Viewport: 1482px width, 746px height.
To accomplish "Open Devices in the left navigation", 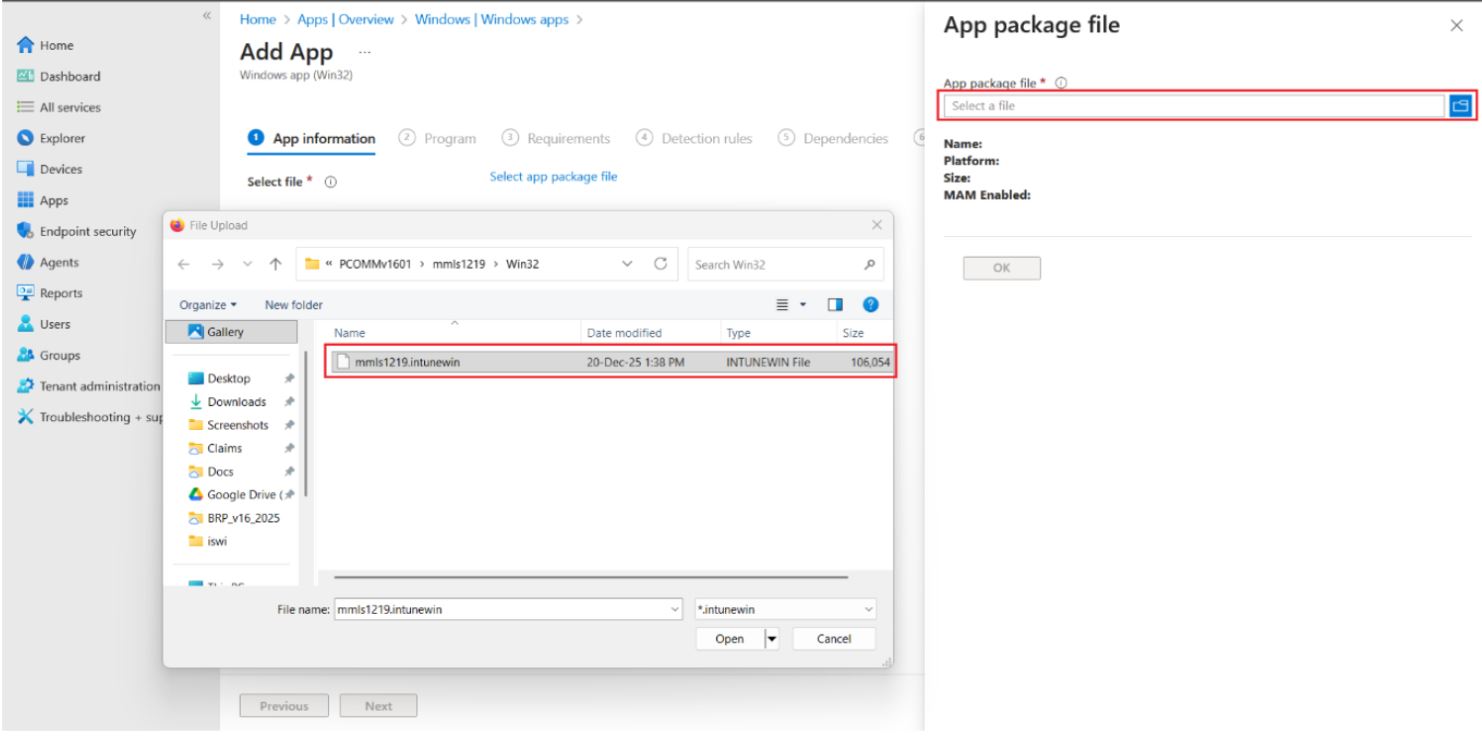I will [61, 169].
